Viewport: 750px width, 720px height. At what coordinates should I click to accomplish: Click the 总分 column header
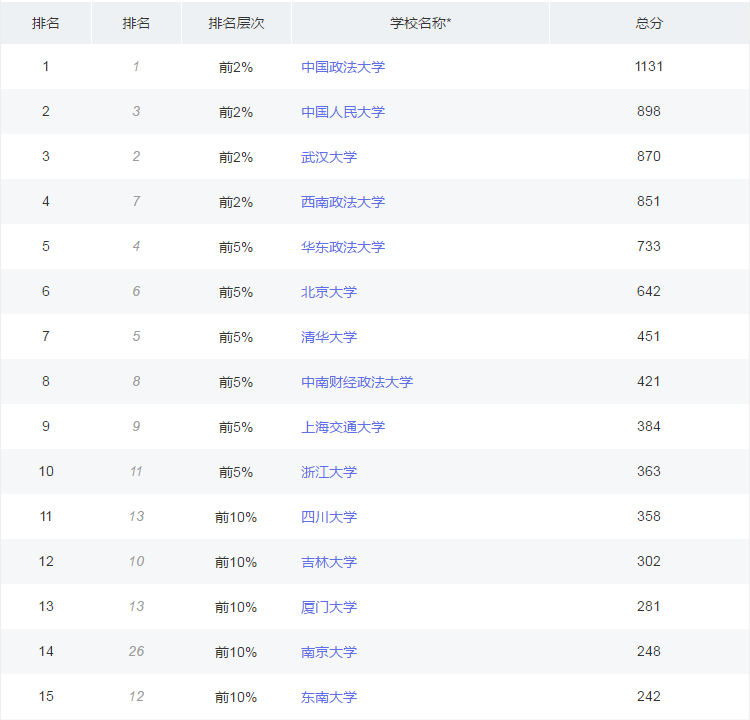coord(649,23)
